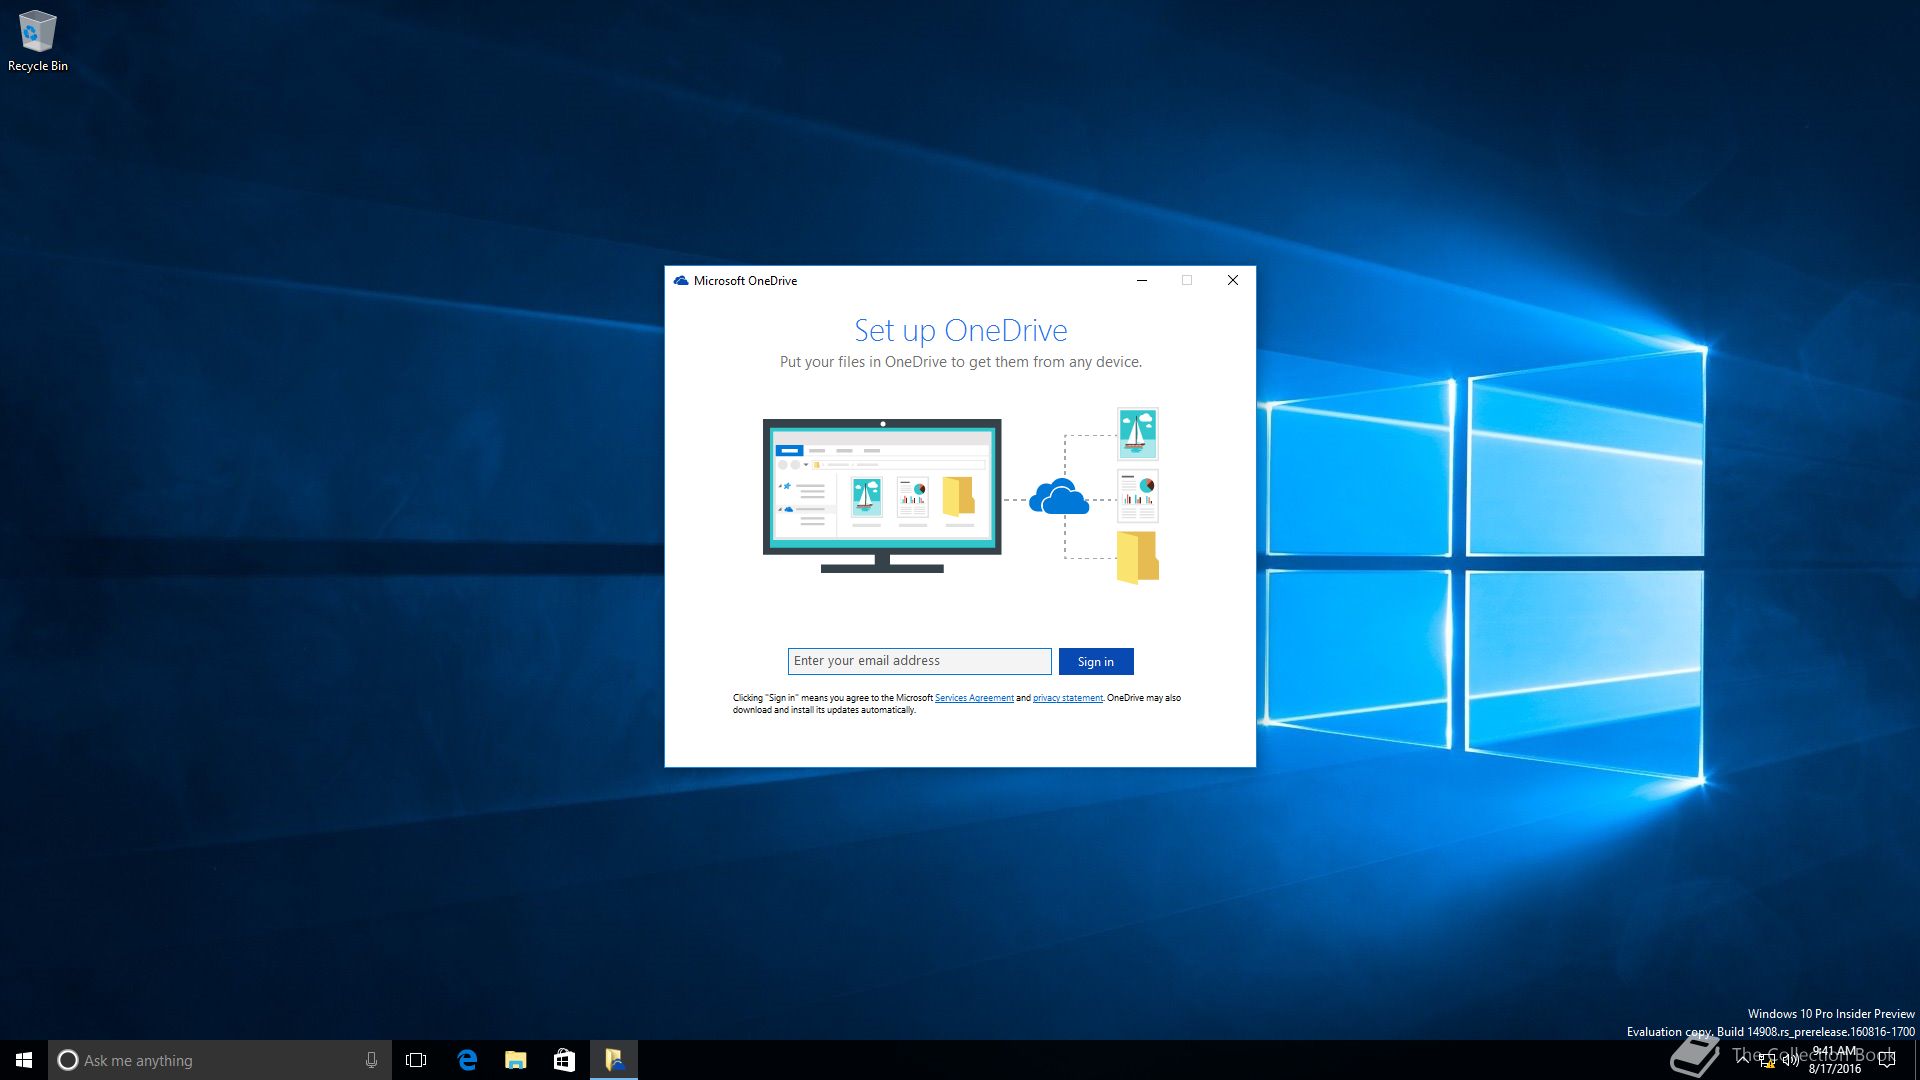This screenshot has height=1080, width=1920.
Task: Open the Windows Start menu
Action: point(24,1060)
